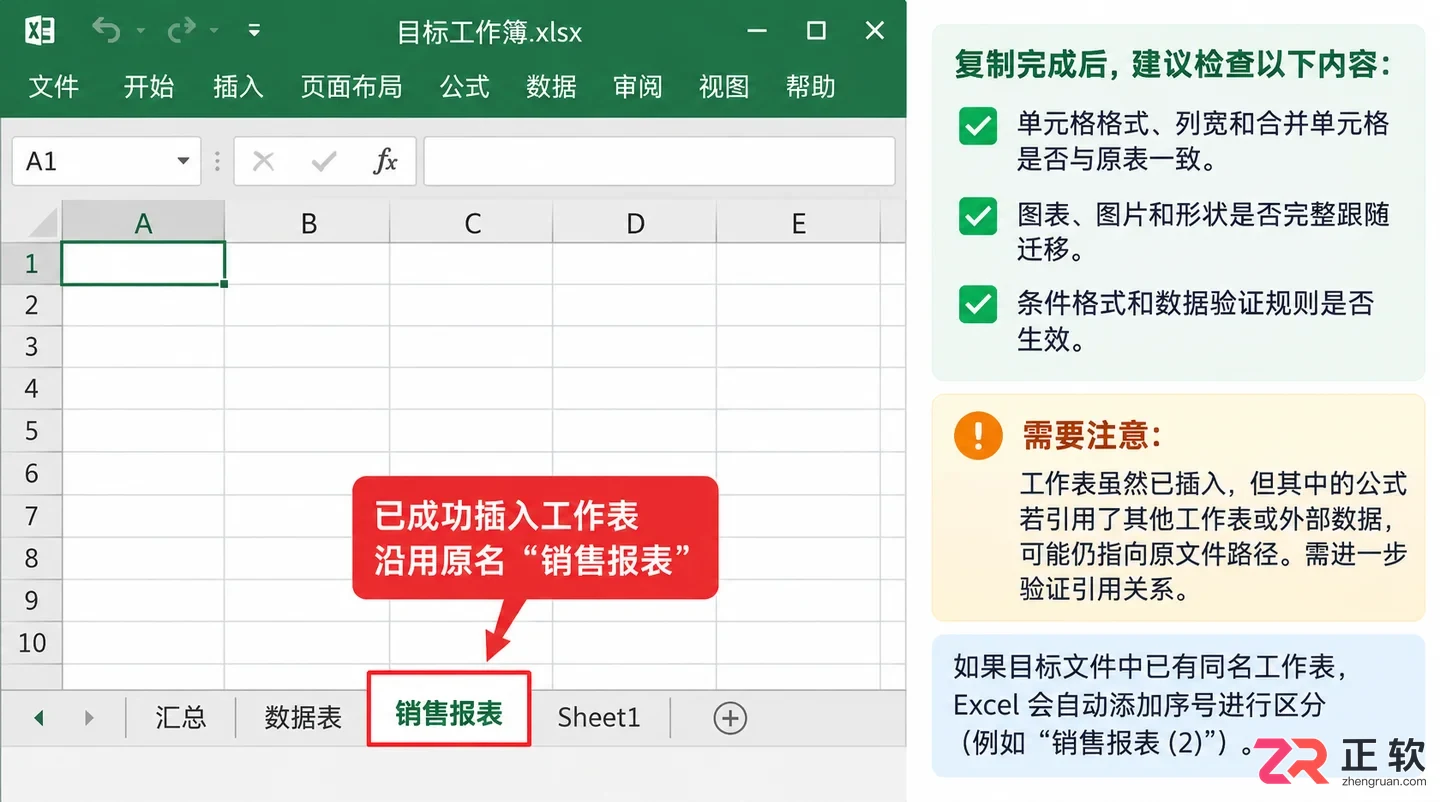1440x802 pixels.
Task: Go to the 数据 ribbon tab
Action: (552, 87)
